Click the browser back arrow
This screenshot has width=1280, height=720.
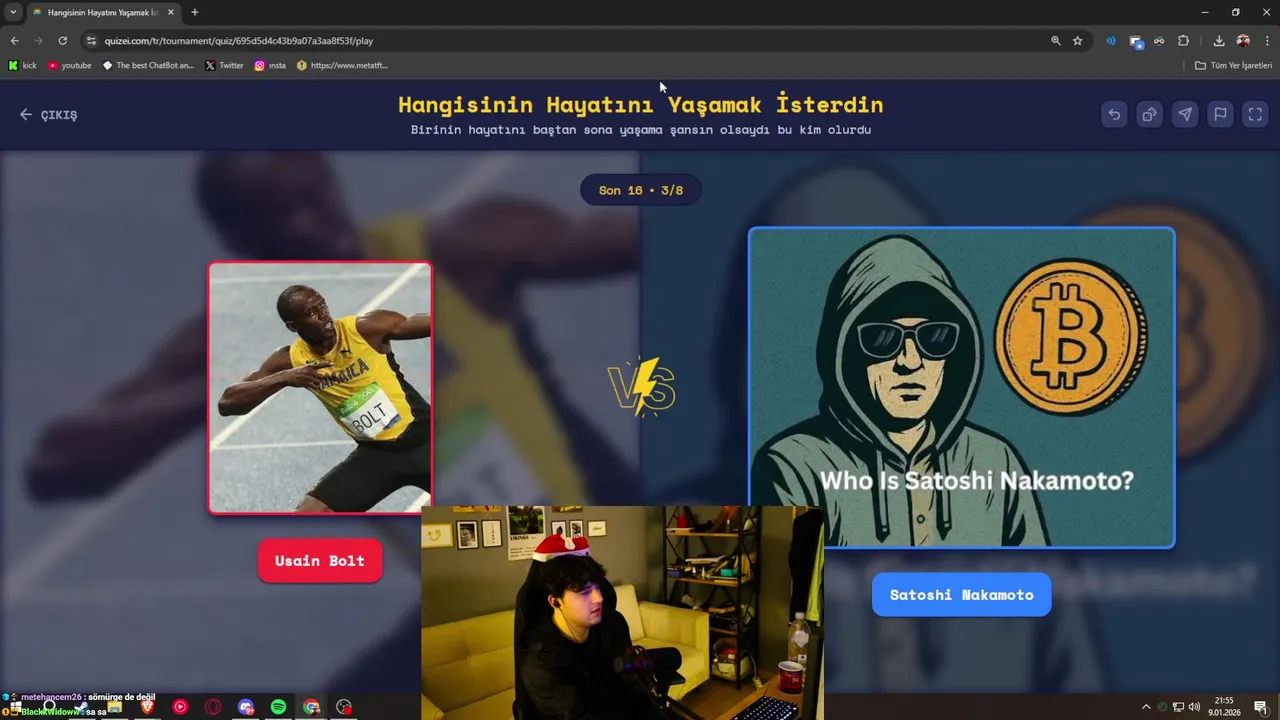tap(14, 41)
